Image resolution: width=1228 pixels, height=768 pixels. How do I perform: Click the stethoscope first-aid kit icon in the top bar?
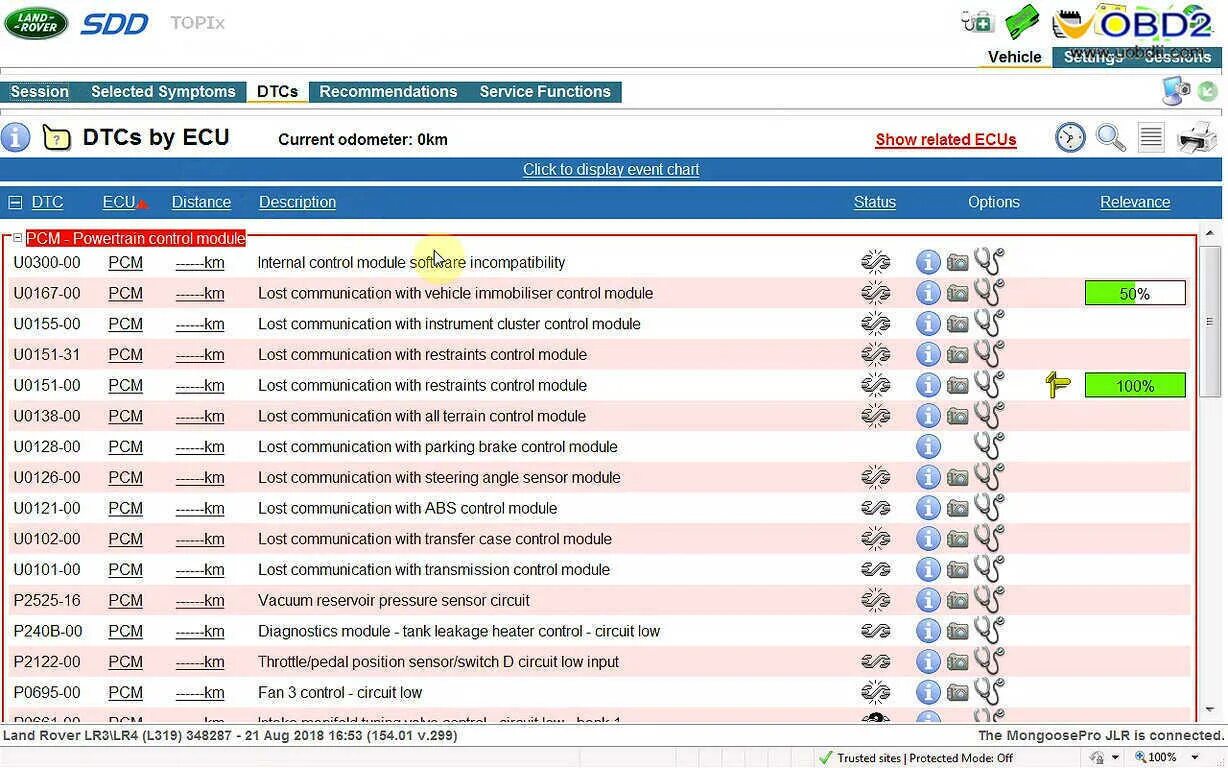pyautogui.click(x=976, y=21)
